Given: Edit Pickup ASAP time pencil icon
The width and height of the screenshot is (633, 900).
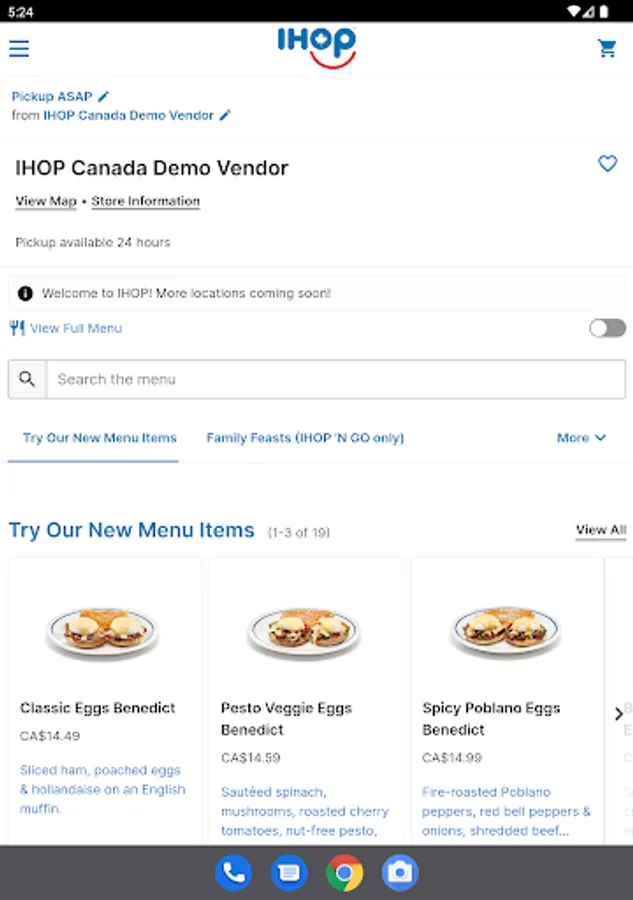Looking at the screenshot, I should pos(104,97).
